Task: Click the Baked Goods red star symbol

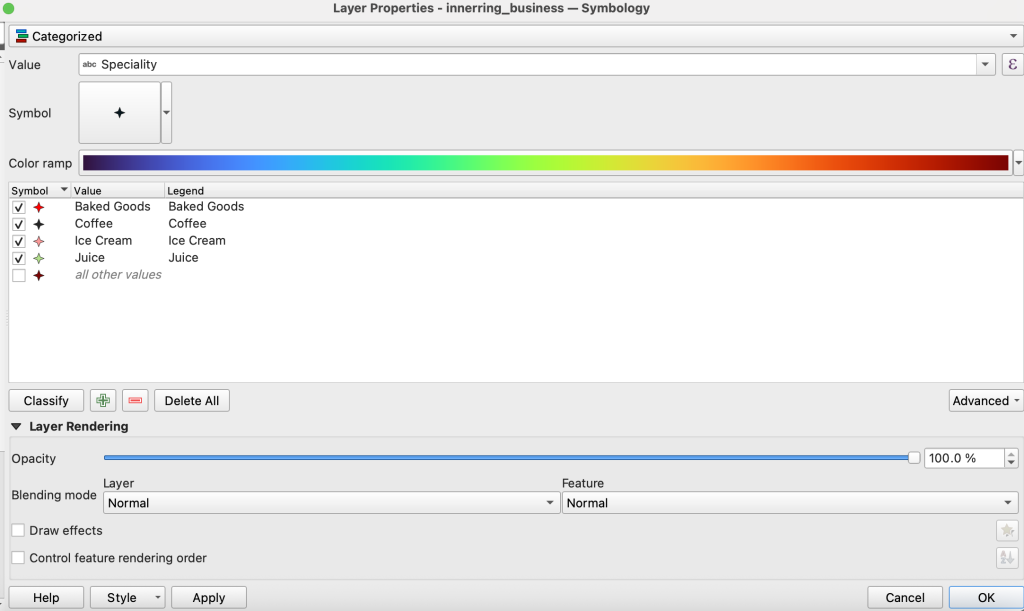Action: click(39, 207)
